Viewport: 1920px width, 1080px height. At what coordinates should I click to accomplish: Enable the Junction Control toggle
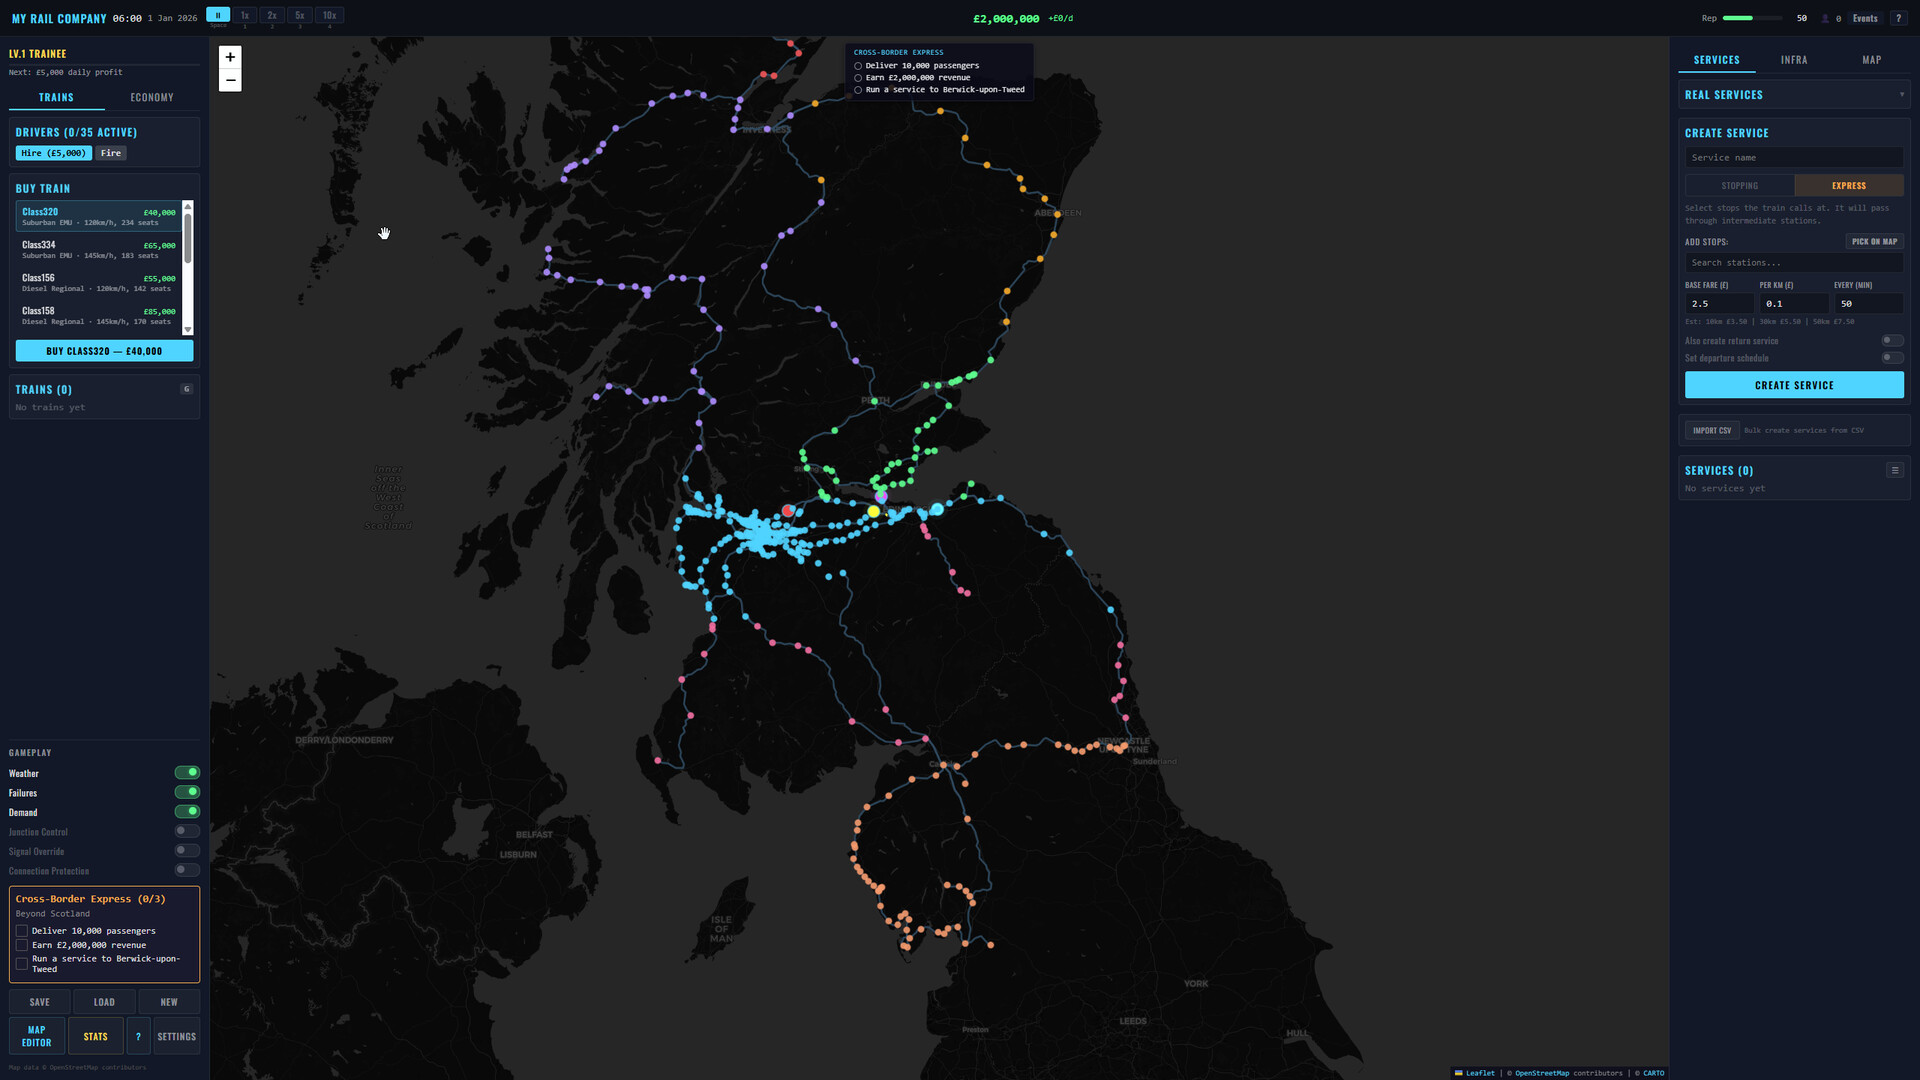[x=187, y=831]
